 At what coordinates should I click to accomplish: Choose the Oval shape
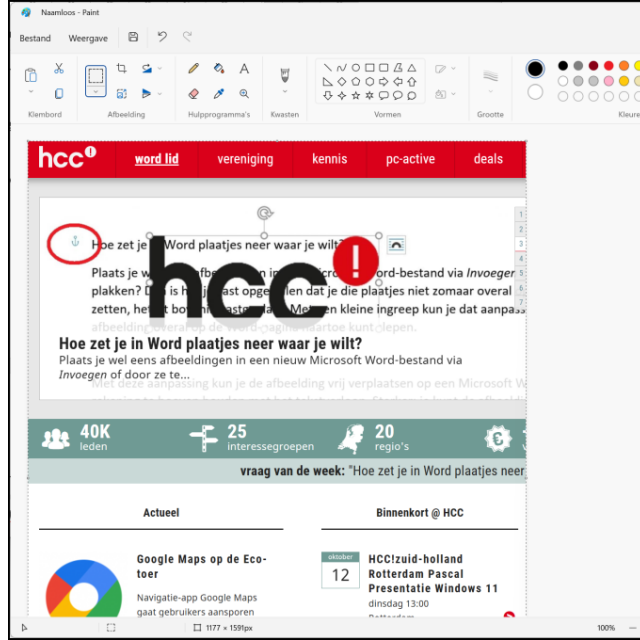pyautogui.click(x=356, y=68)
